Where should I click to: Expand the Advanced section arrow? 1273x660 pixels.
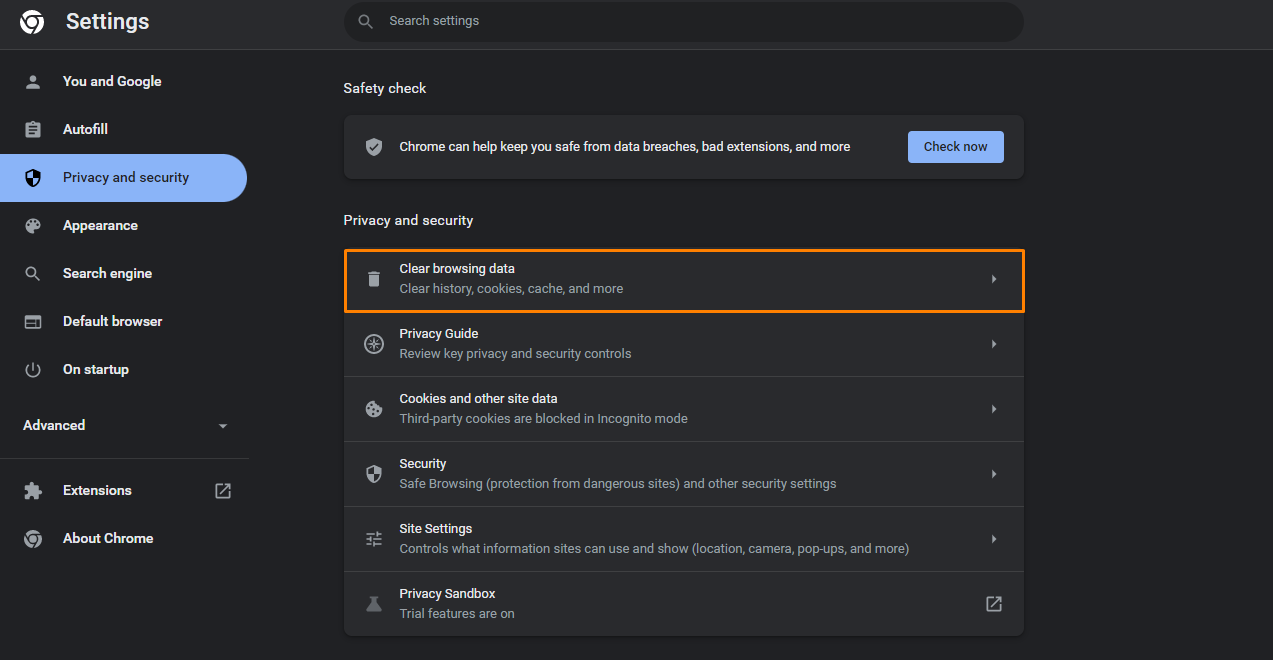(223, 426)
